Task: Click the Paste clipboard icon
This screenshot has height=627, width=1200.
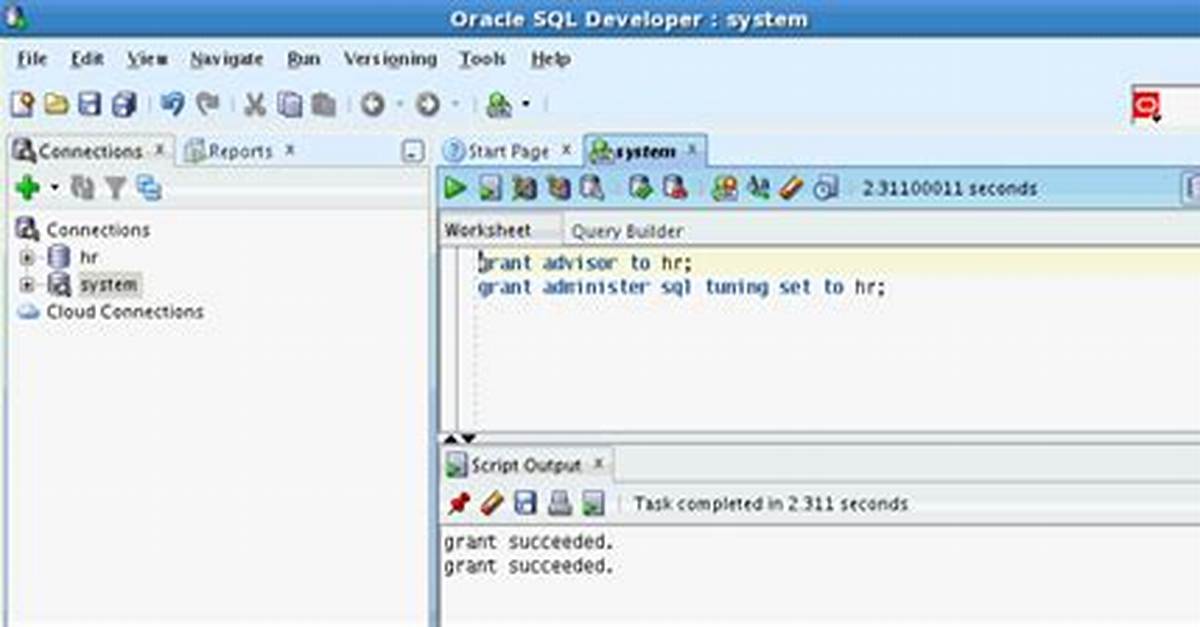Action: point(322,104)
